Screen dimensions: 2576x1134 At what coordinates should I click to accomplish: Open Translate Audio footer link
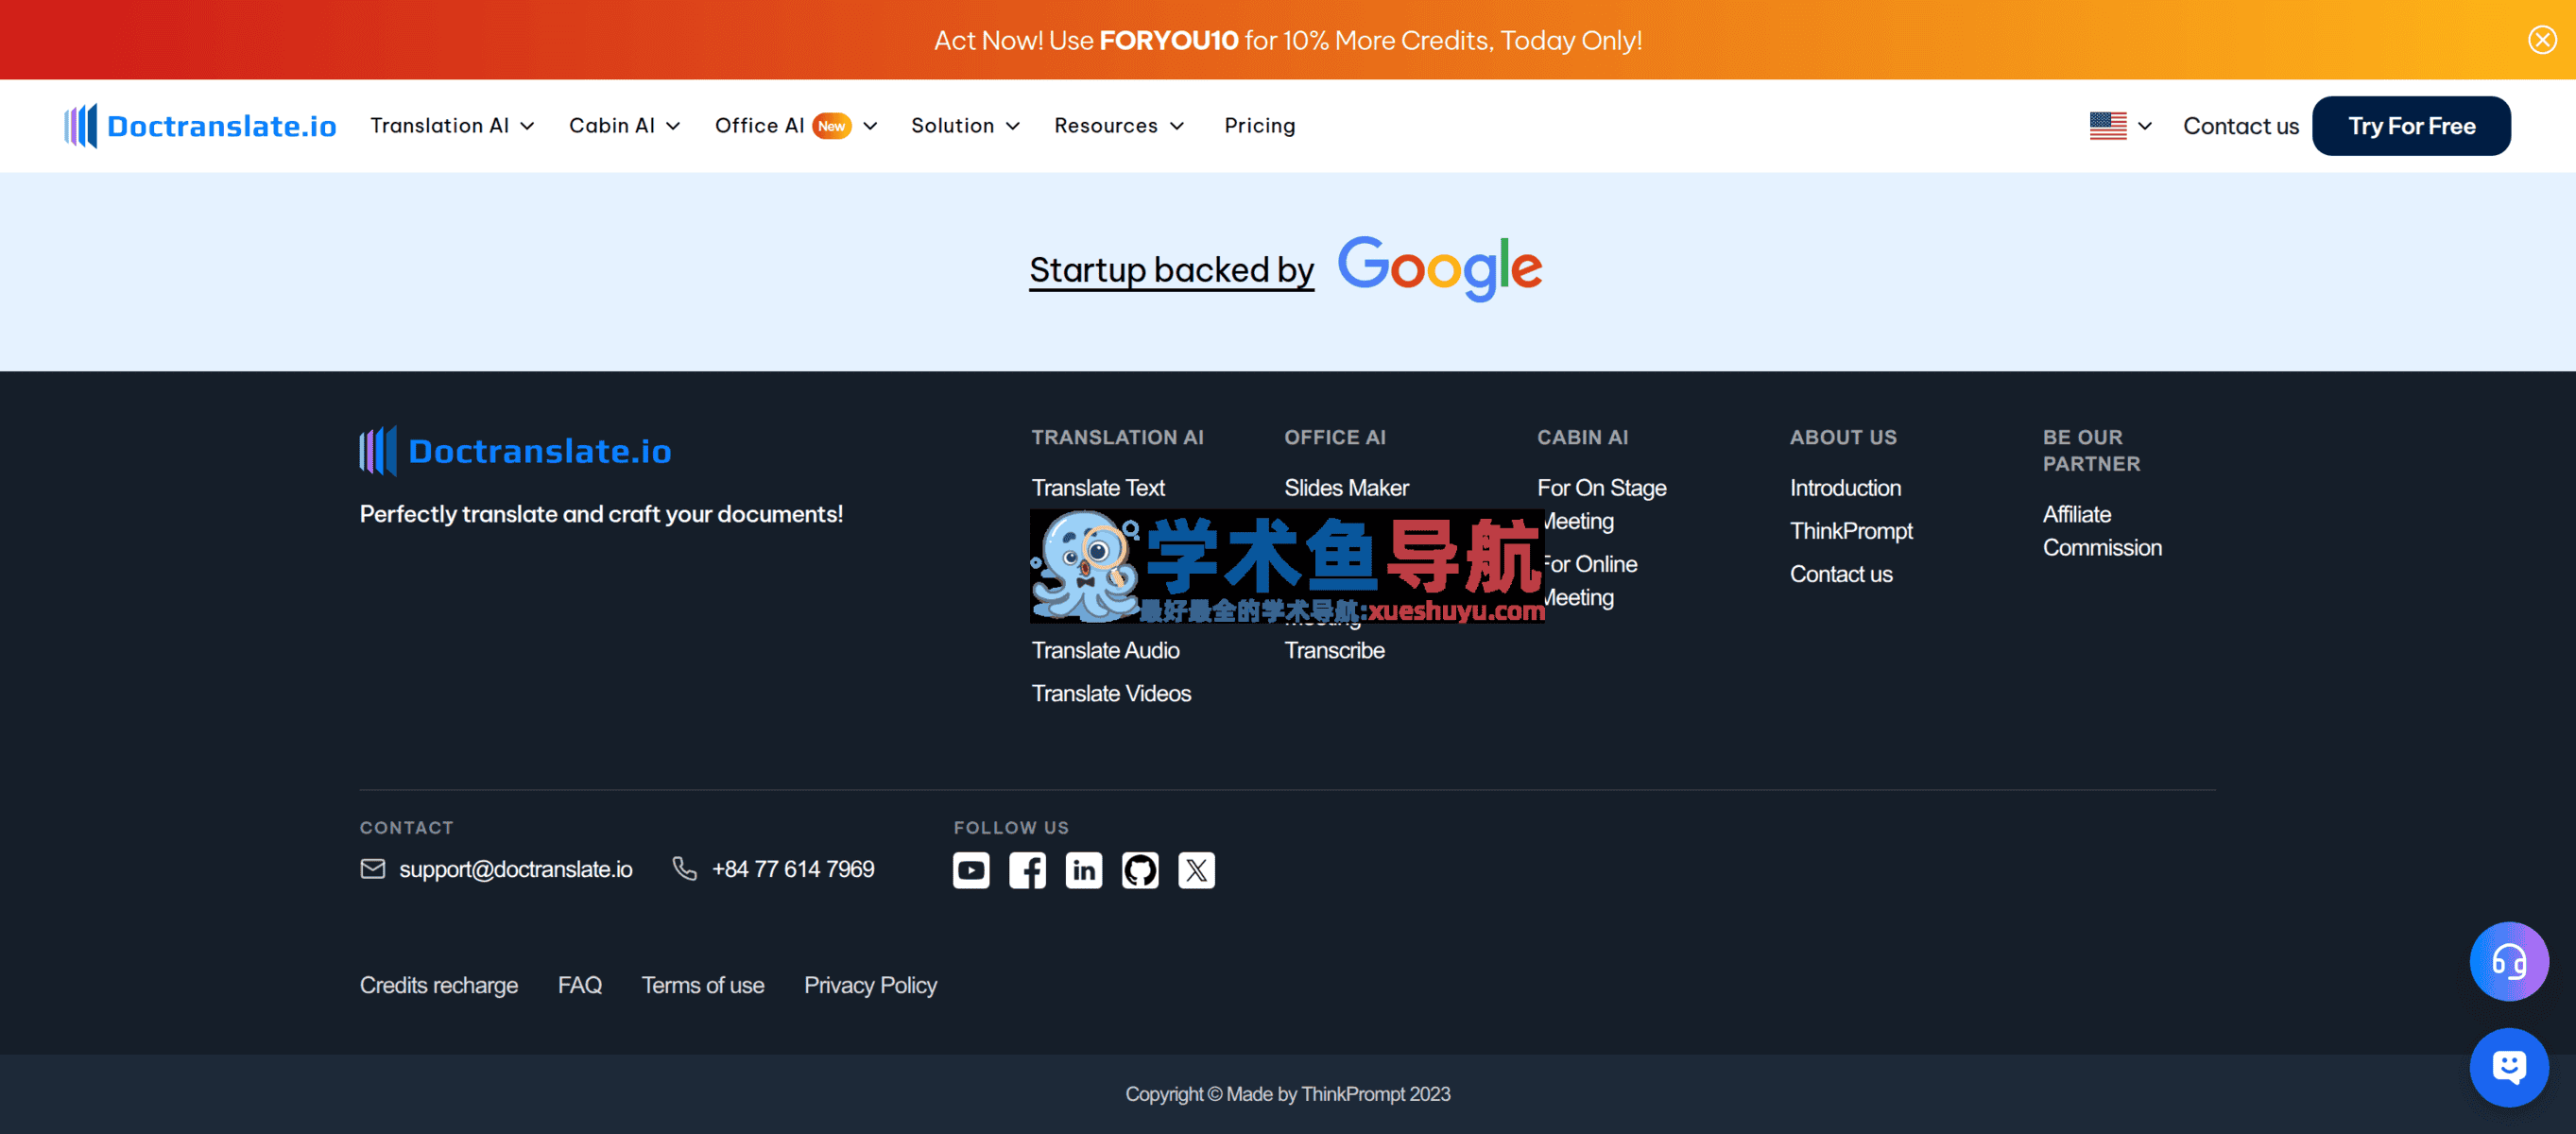(x=1105, y=650)
